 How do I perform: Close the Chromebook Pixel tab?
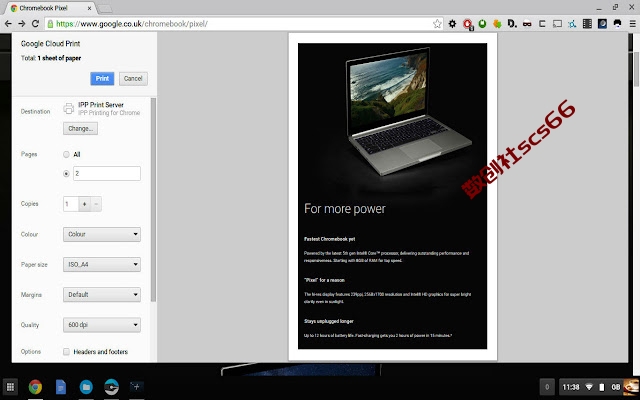pyautogui.click(x=89, y=8)
